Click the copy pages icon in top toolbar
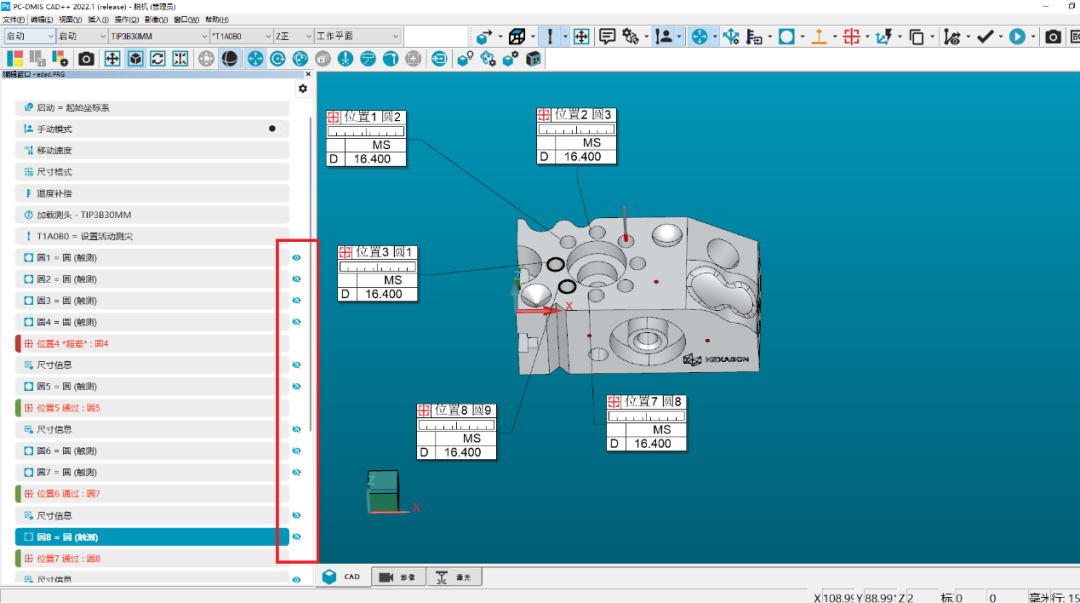This screenshot has height=603, width=1080. pos(917,37)
